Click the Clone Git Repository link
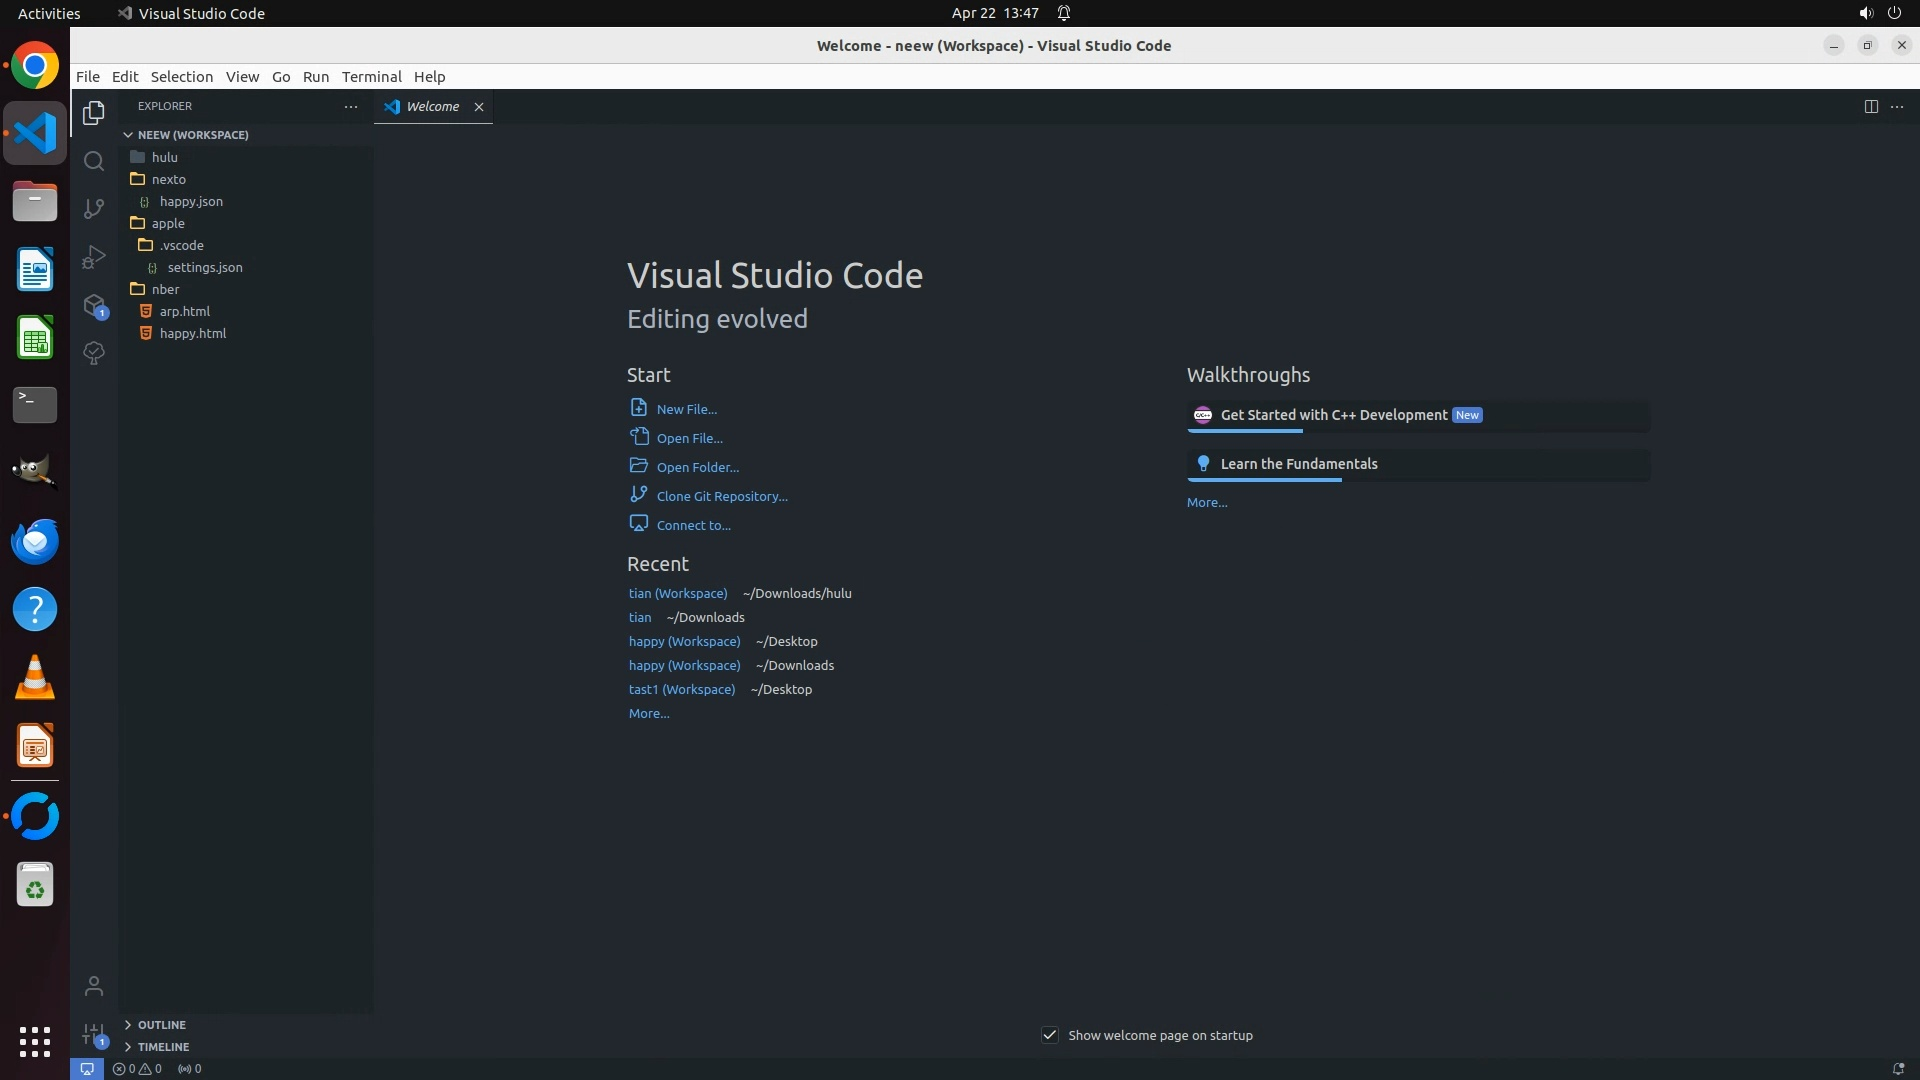 [x=721, y=496]
